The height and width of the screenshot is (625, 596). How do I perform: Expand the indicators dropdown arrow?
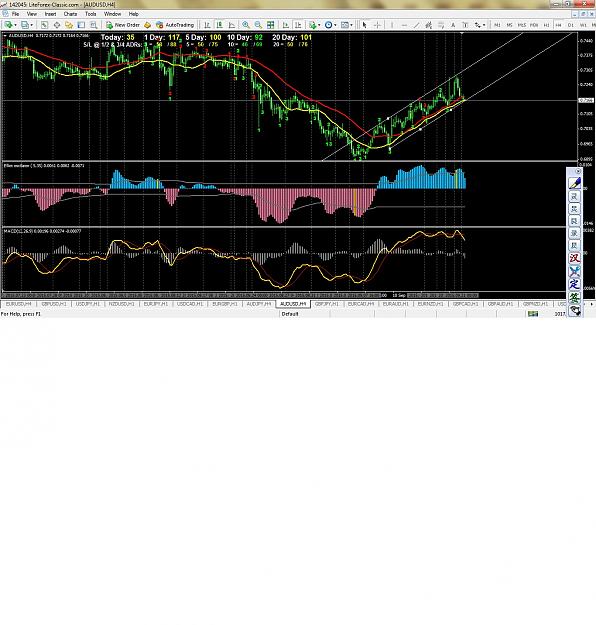point(319,25)
